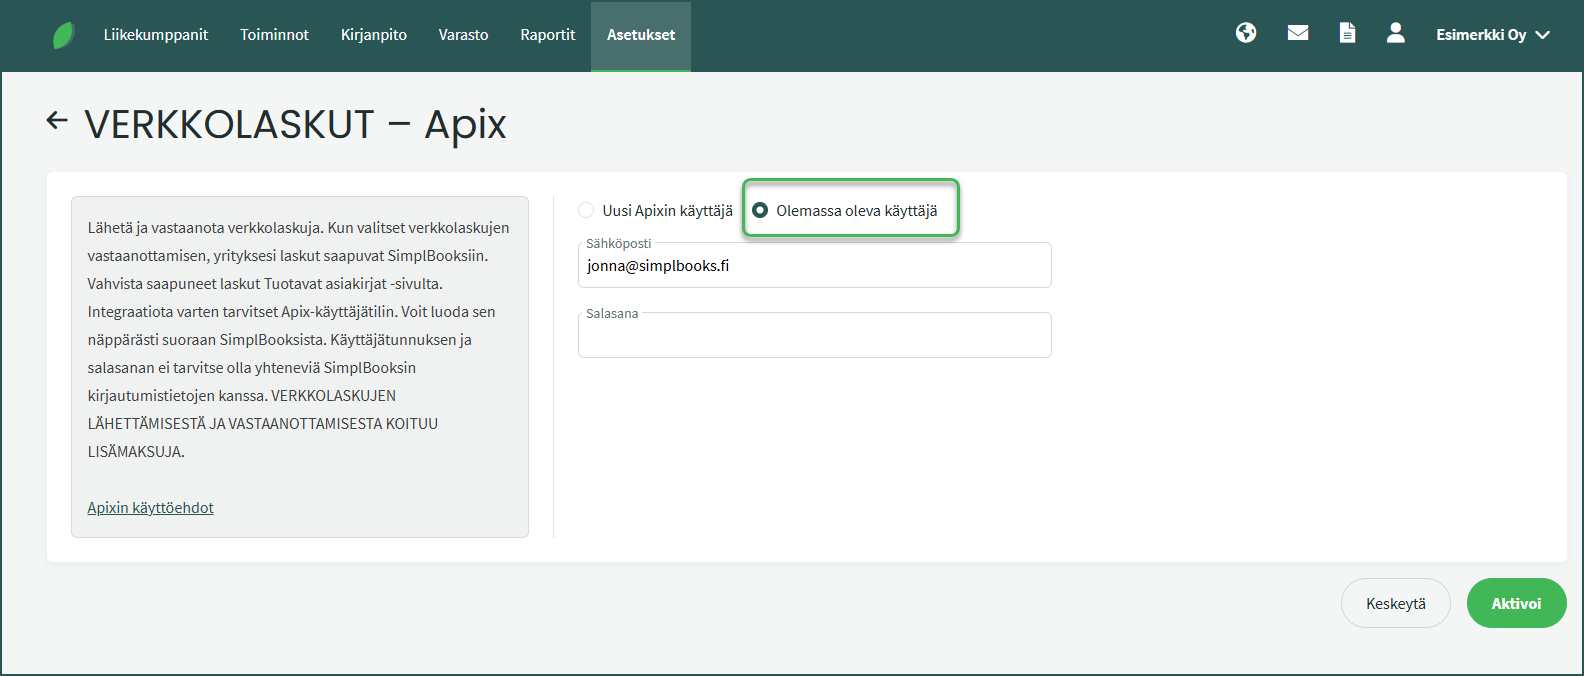The width and height of the screenshot is (1584, 676).
Task: Click the Sähköposti email input field
Action: [x=814, y=267]
